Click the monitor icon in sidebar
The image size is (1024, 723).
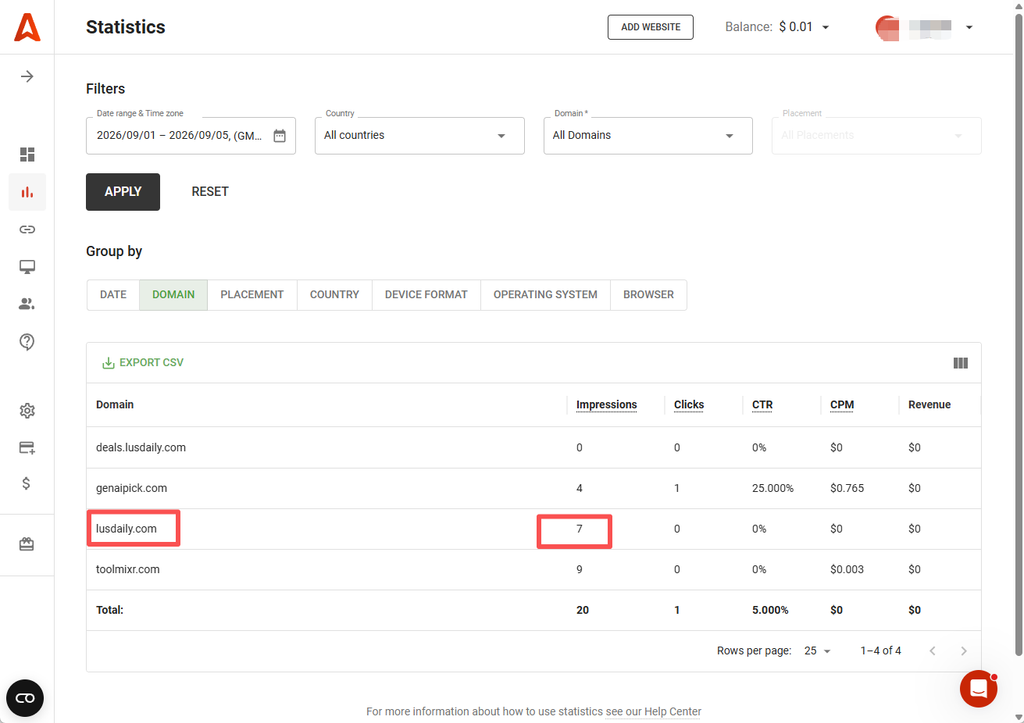pyautogui.click(x=27, y=266)
